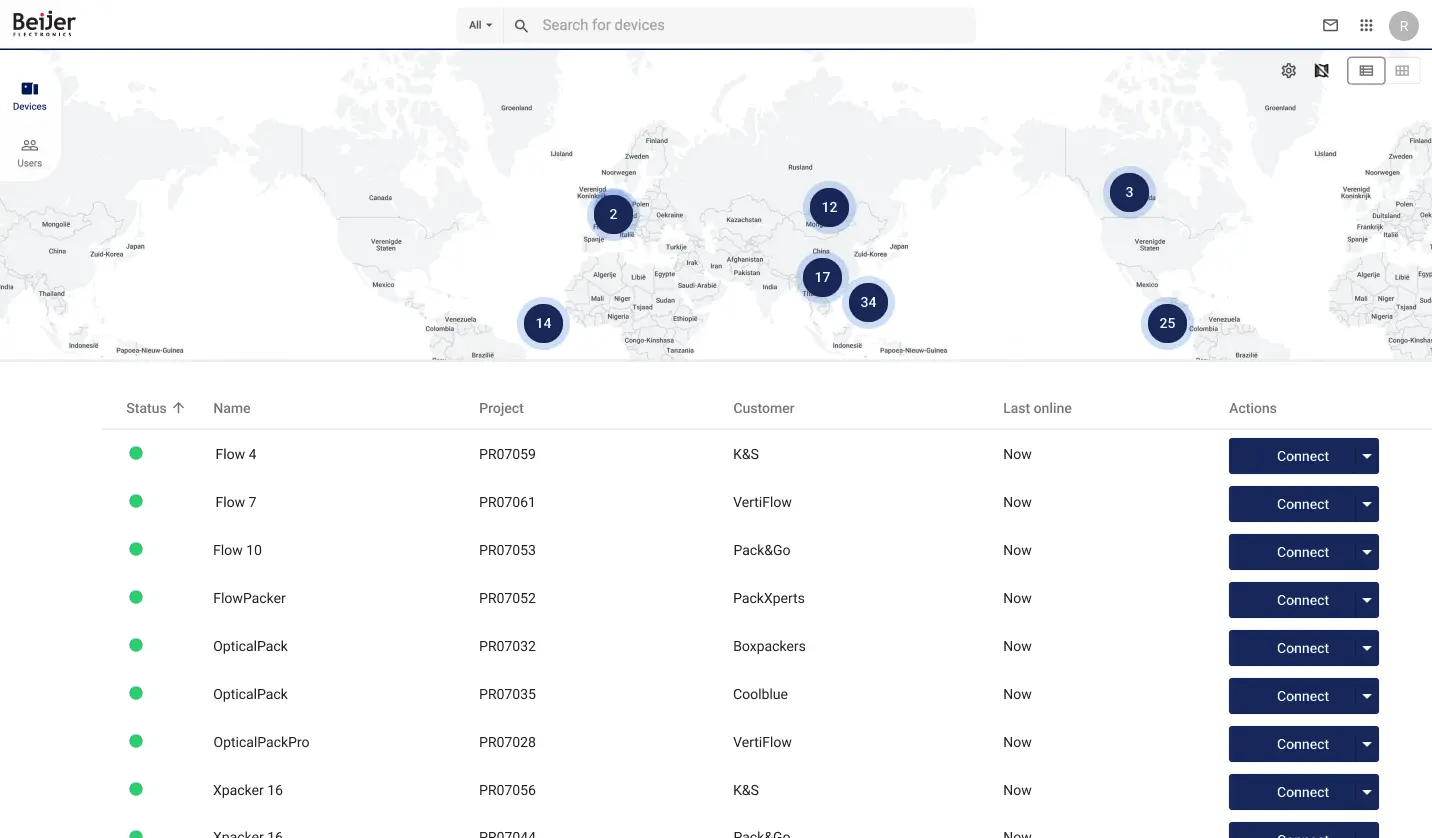Sort table by Status column arrow
The image size is (1432, 838).
179,408
